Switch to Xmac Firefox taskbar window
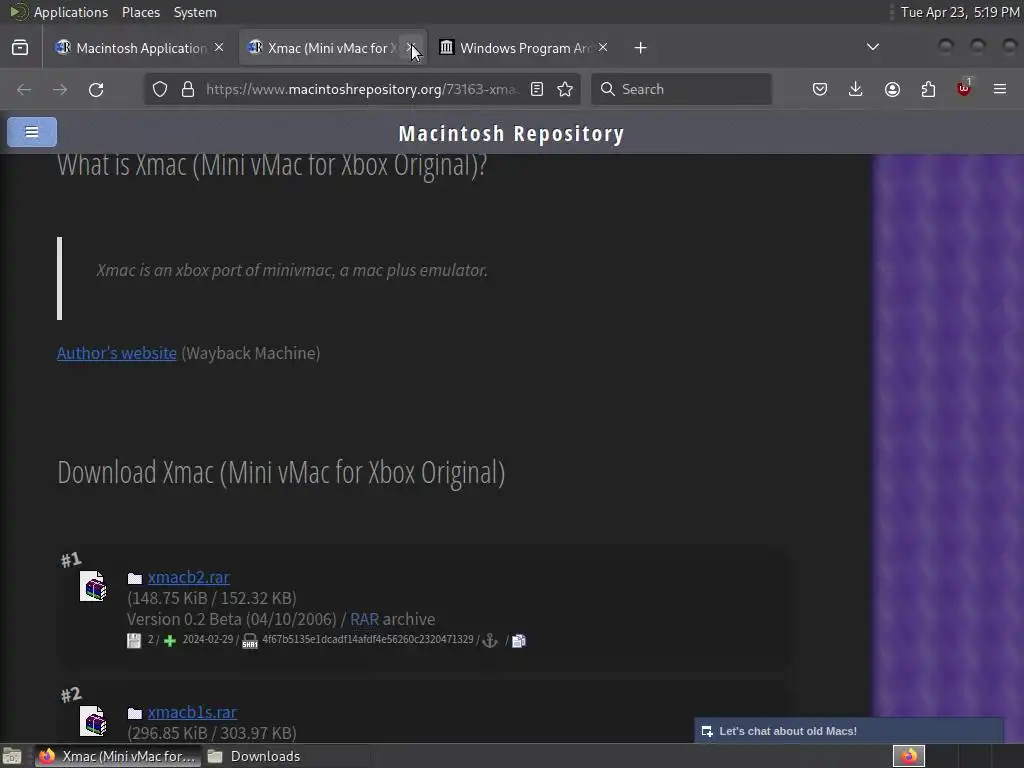 (x=118, y=756)
